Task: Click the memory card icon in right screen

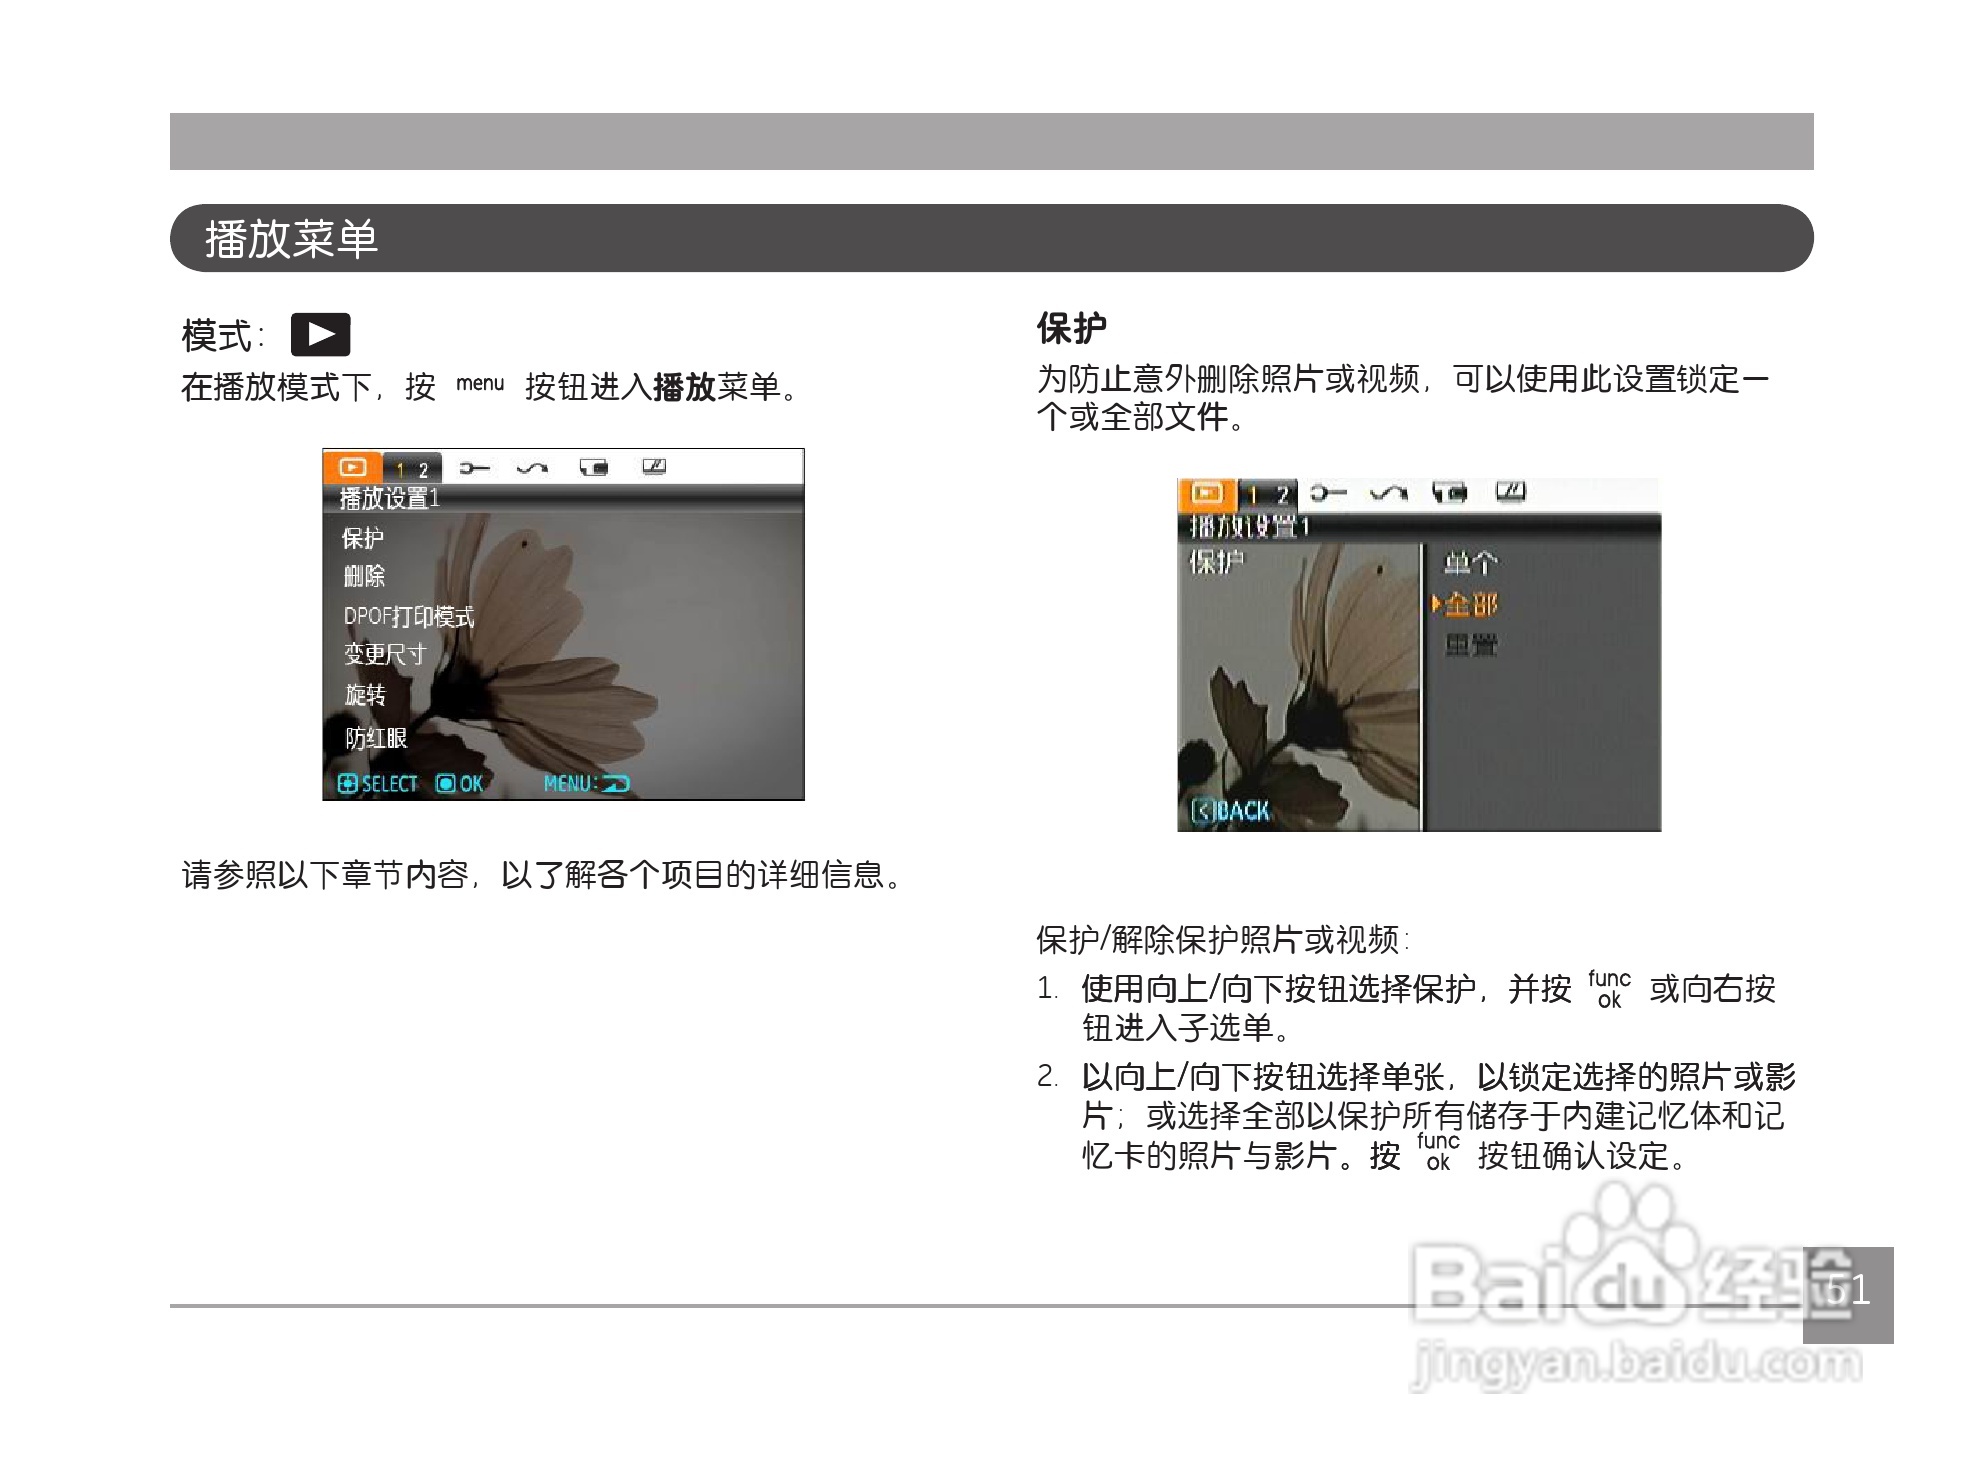Action: pyautogui.click(x=1449, y=493)
